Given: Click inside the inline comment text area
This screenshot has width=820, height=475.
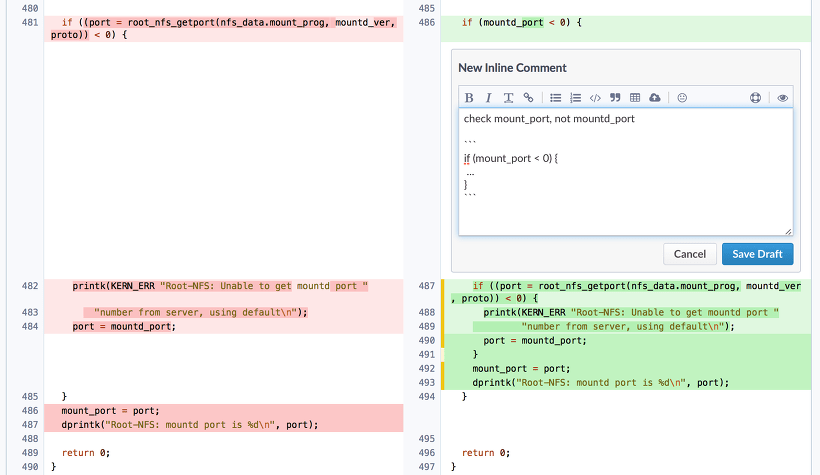Looking at the screenshot, I should (625, 172).
